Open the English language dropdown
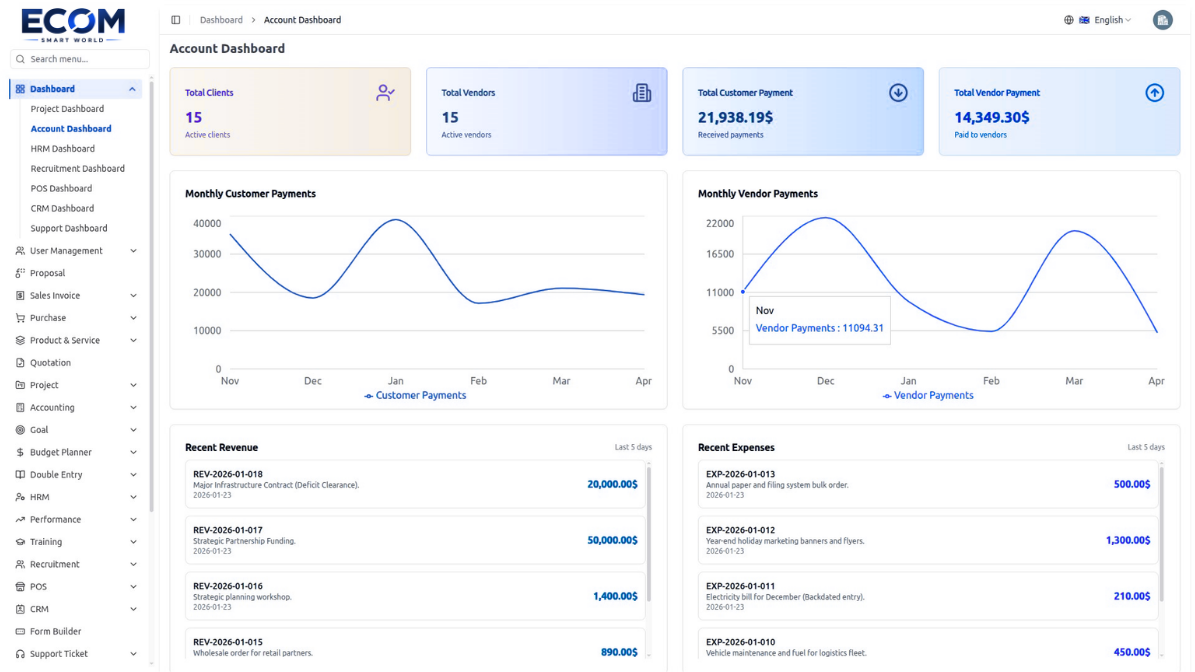This screenshot has height=672, width=1195. 1105,20
